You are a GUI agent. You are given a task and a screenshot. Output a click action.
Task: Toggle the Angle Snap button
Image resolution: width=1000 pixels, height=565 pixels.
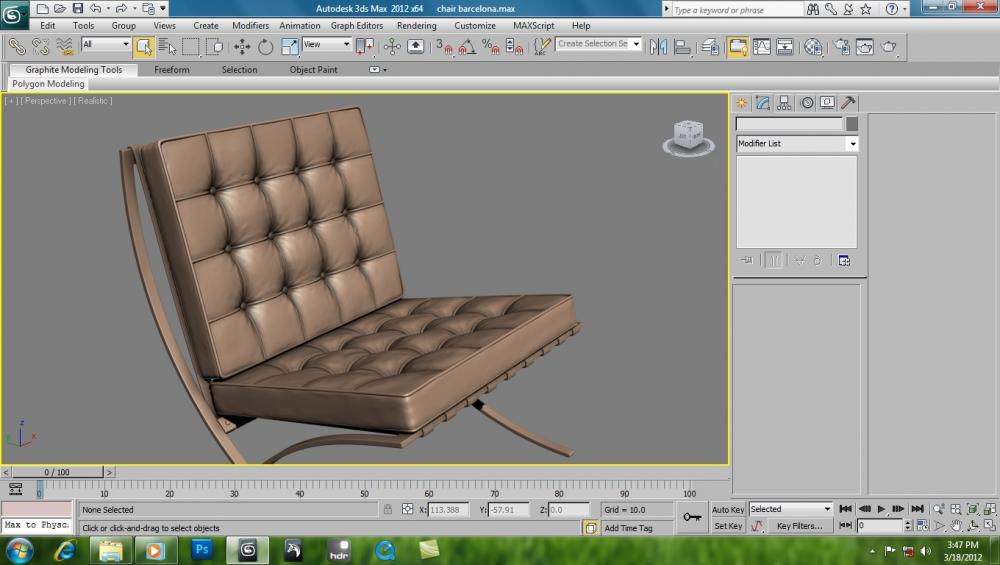click(x=467, y=47)
